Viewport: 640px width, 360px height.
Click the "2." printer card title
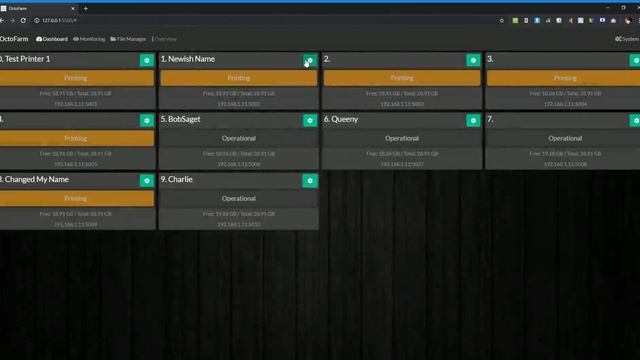(x=327, y=59)
